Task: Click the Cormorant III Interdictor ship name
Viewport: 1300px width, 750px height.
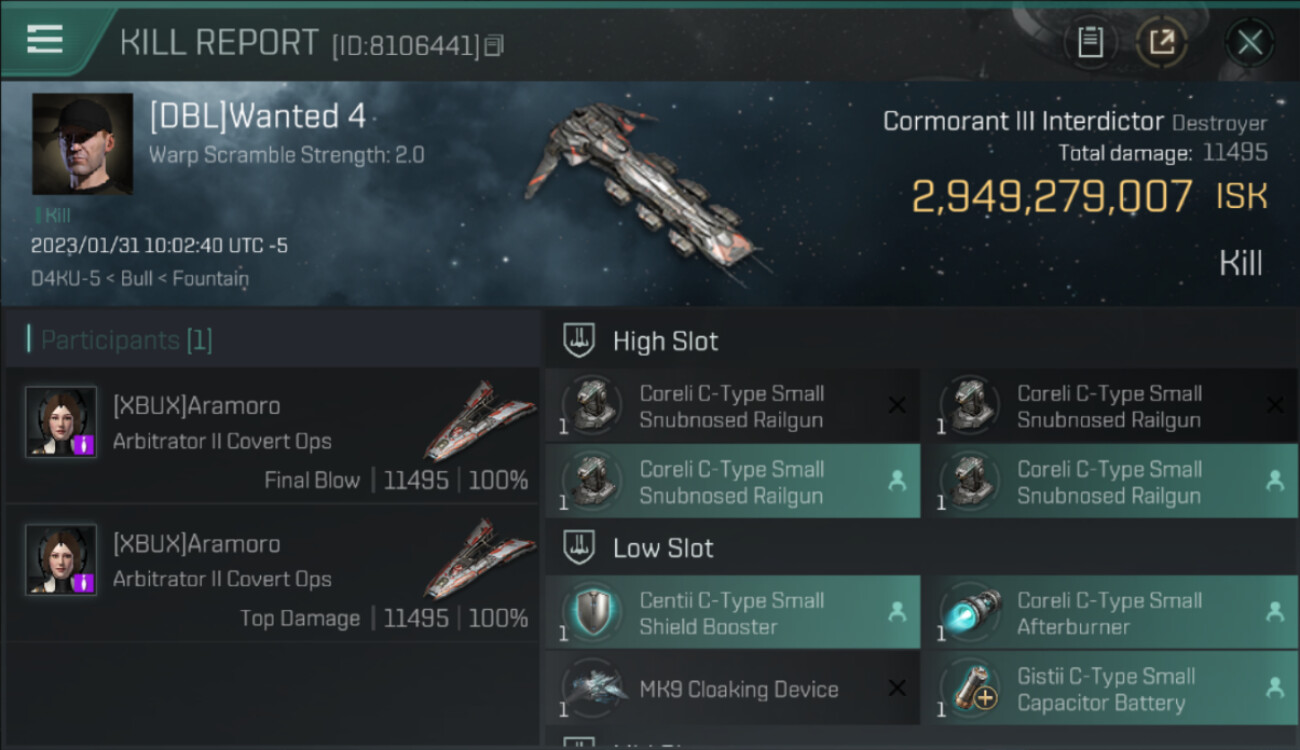Action: 1022,122
